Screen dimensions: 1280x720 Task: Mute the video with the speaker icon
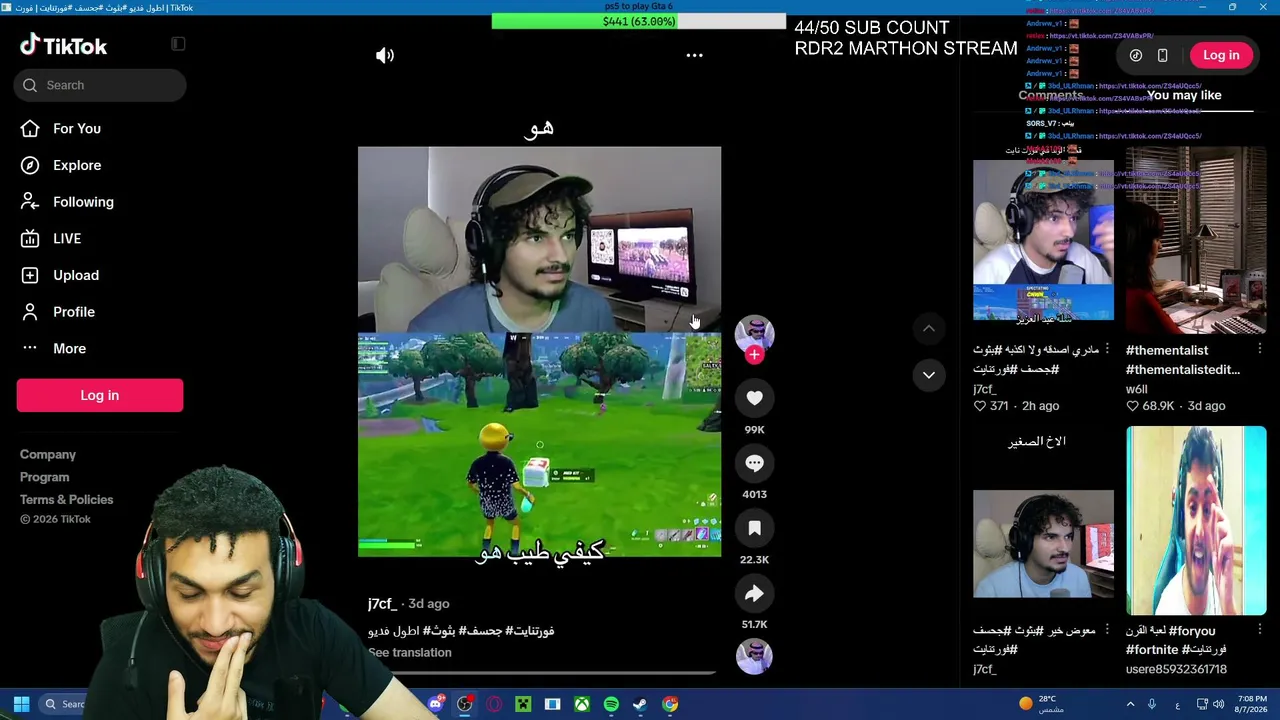click(x=385, y=56)
